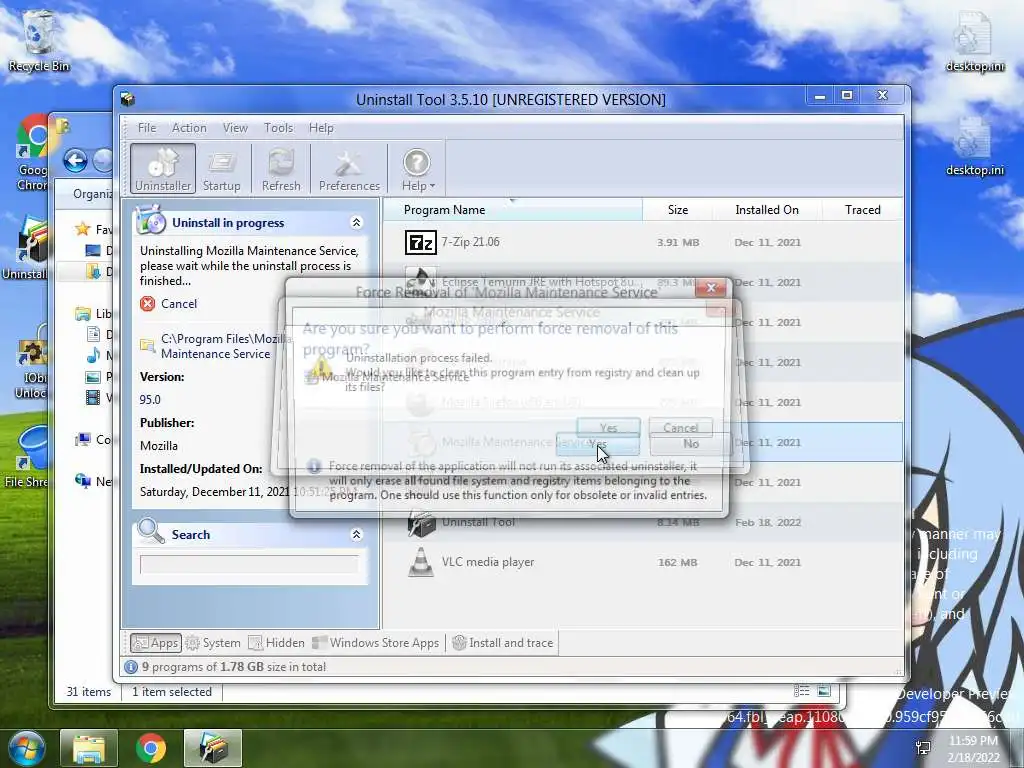Open the Google Chrome desktop shortcut
Screen dimensions: 1024x768
click(33, 152)
